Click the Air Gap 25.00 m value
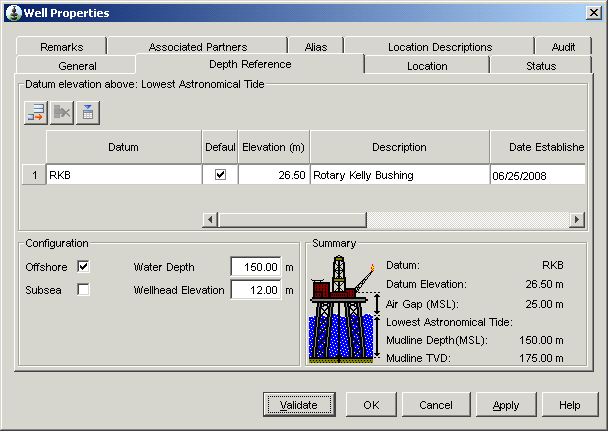This screenshot has width=608, height=431. pyautogui.click(x=544, y=304)
